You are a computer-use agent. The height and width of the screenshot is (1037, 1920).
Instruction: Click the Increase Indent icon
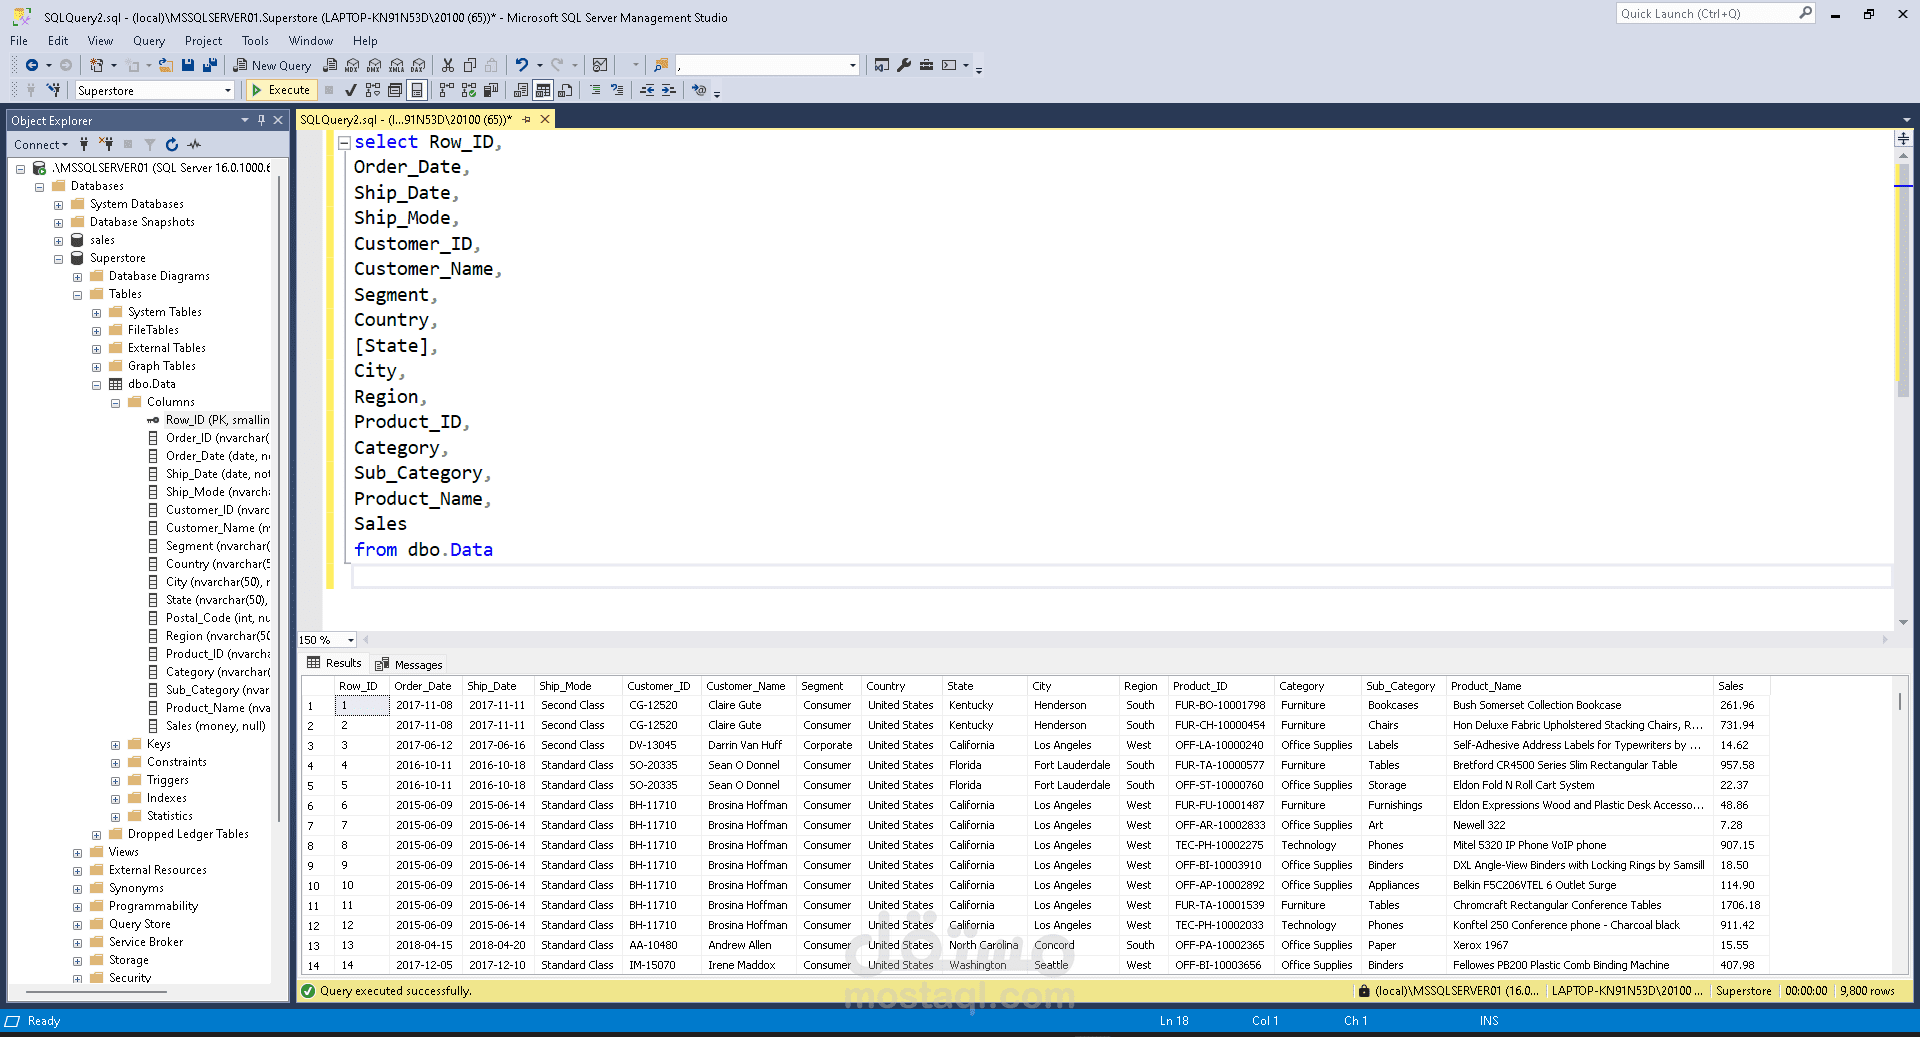[669, 90]
